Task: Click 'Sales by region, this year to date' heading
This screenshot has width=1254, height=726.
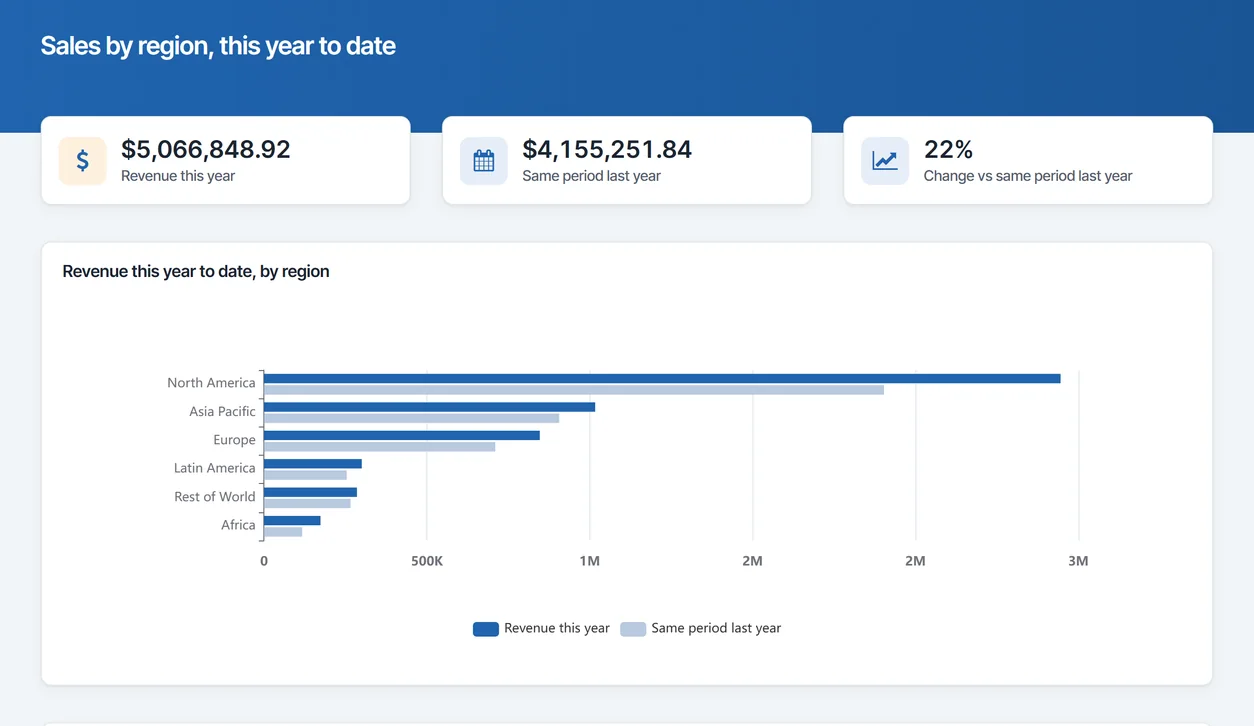Action: point(218,46)
